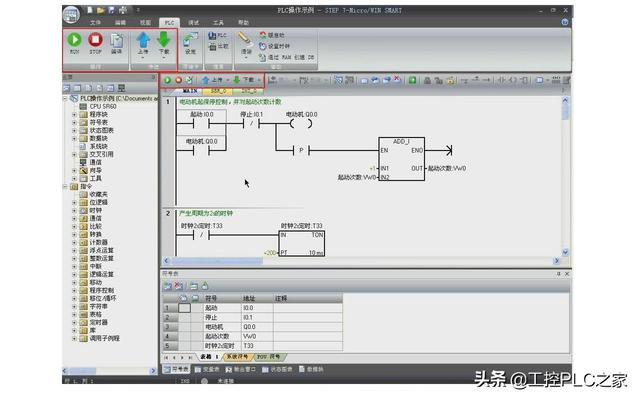Select the INT_0 editor tab

pyautogui.click(x=249, y=91)
